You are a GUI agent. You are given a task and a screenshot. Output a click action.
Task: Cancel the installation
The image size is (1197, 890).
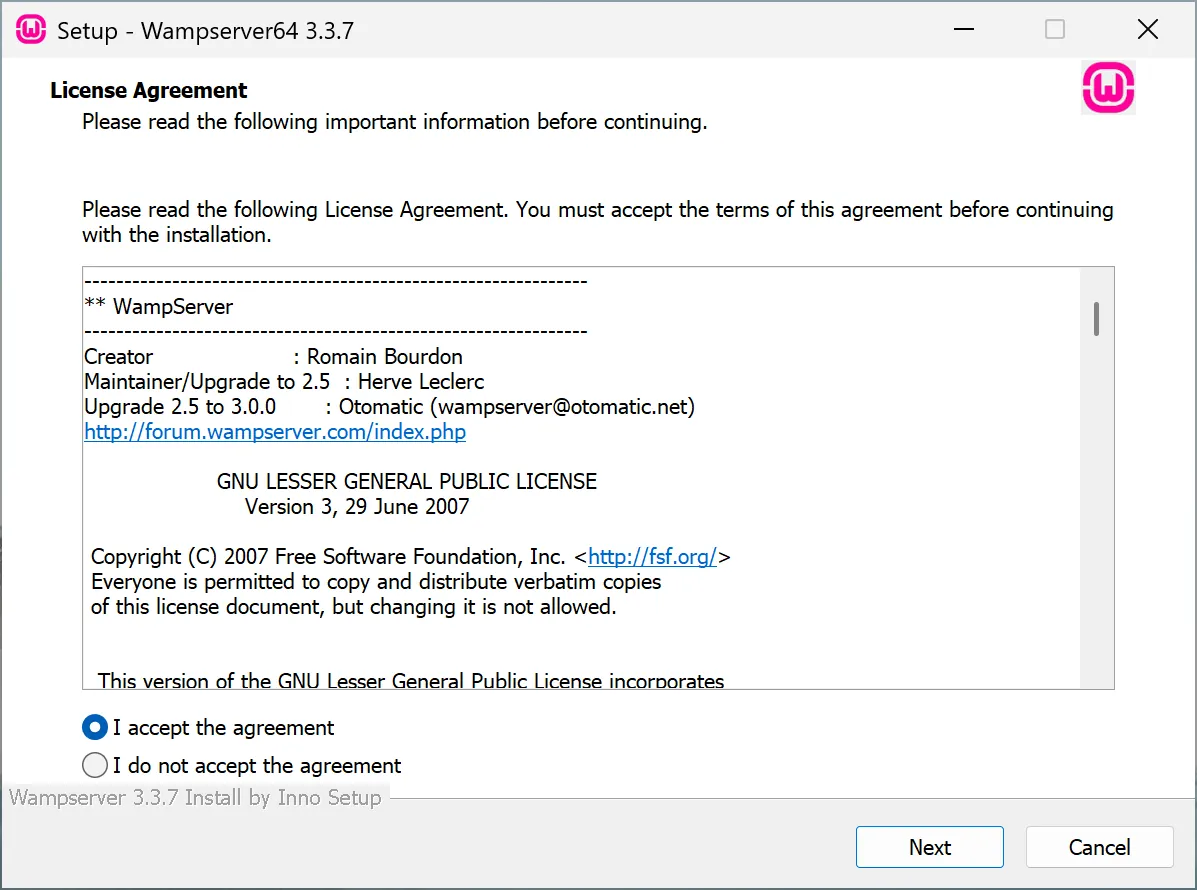point(1099,847)
